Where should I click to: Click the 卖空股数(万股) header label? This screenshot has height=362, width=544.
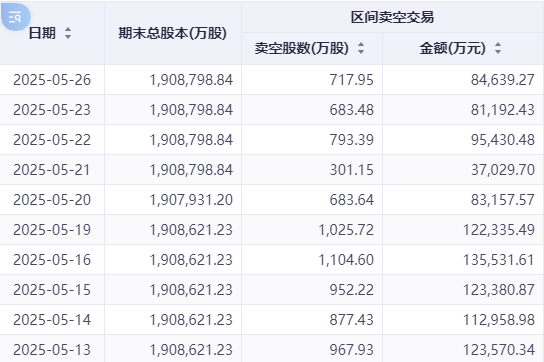point(301,48)
